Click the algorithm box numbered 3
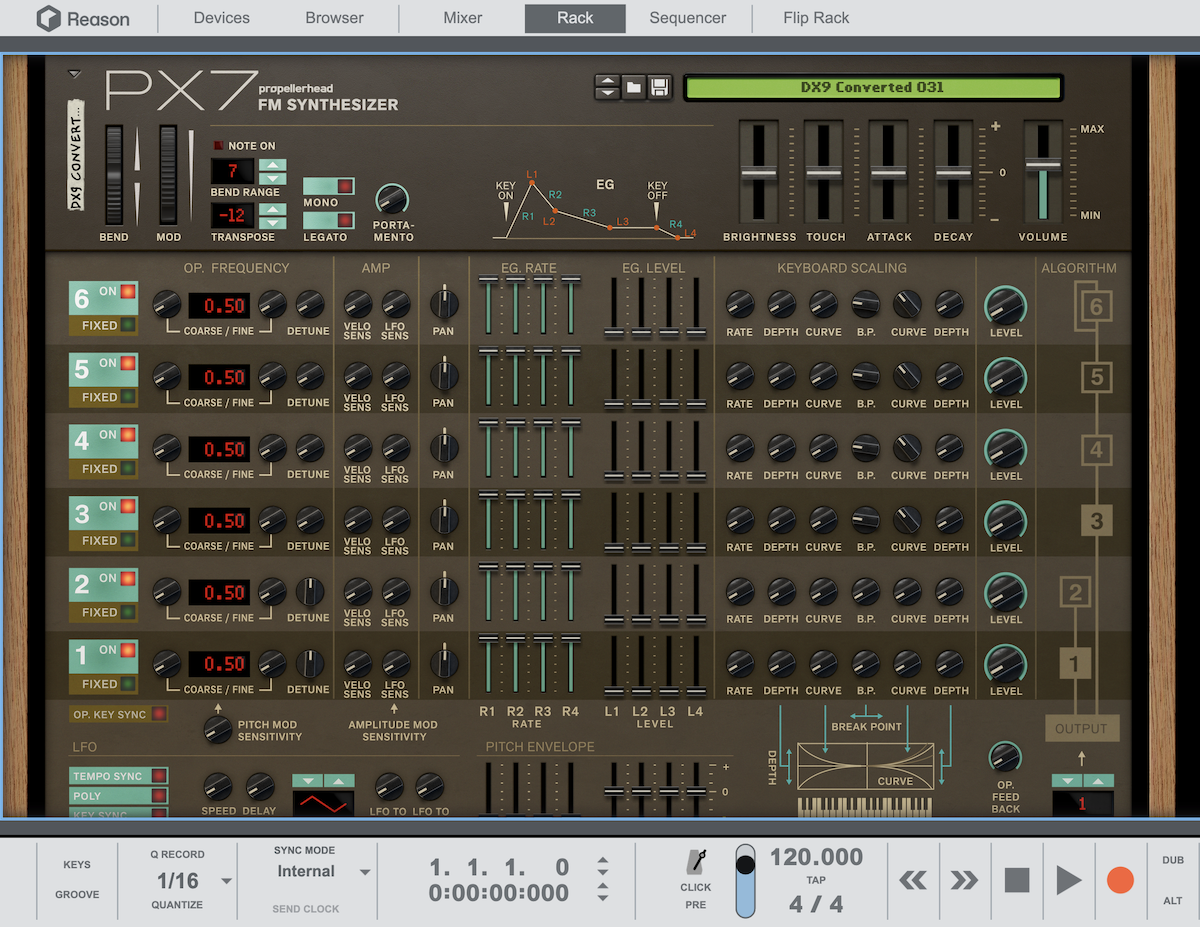Screen dimensions: 1200x927 point(1097,520)
